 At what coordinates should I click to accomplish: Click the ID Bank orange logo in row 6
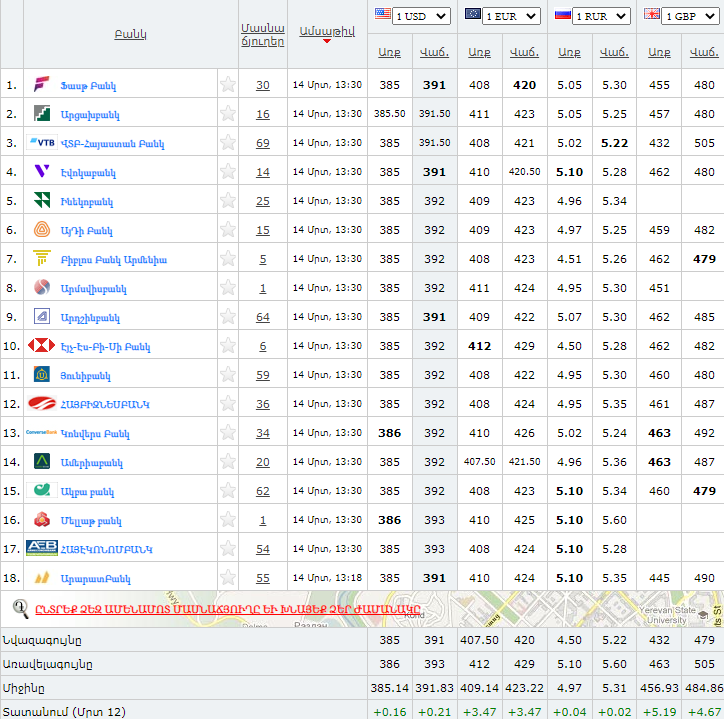(x=42, y=230)
